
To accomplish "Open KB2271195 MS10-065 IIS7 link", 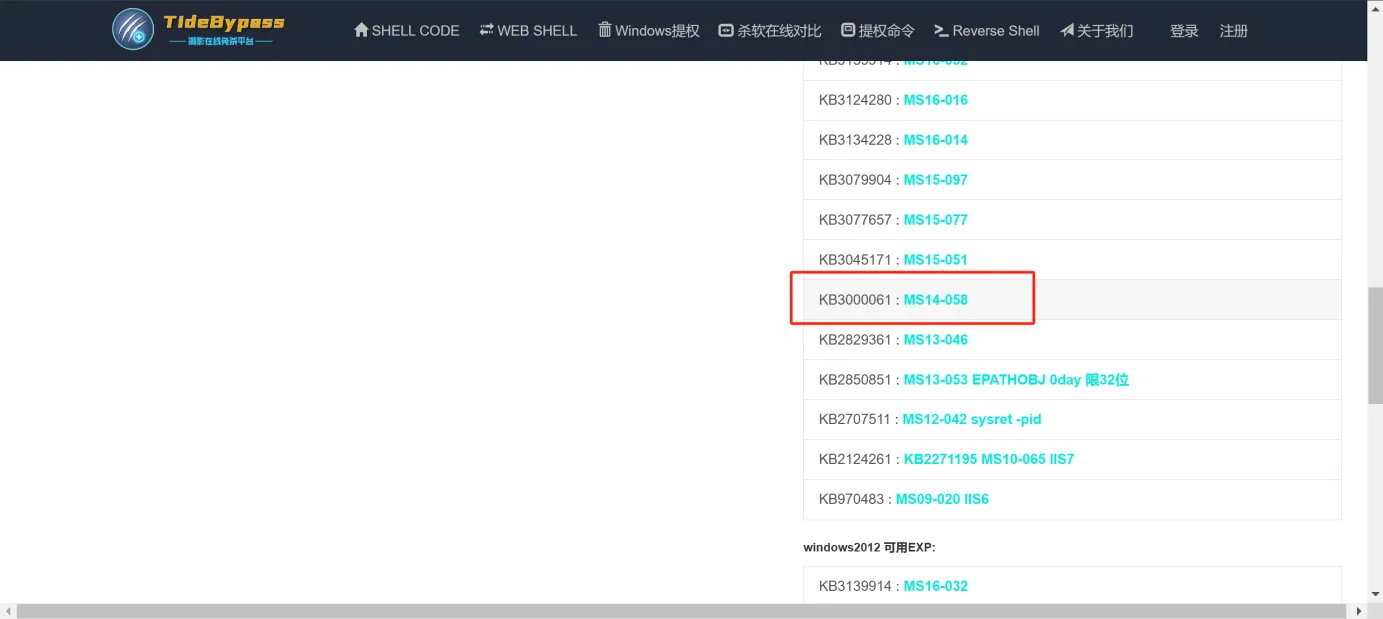I will click(989, 460).
